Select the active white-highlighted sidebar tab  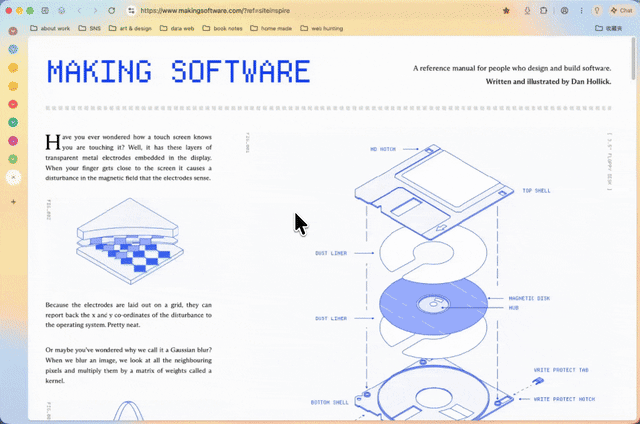[x=13, y=178]
